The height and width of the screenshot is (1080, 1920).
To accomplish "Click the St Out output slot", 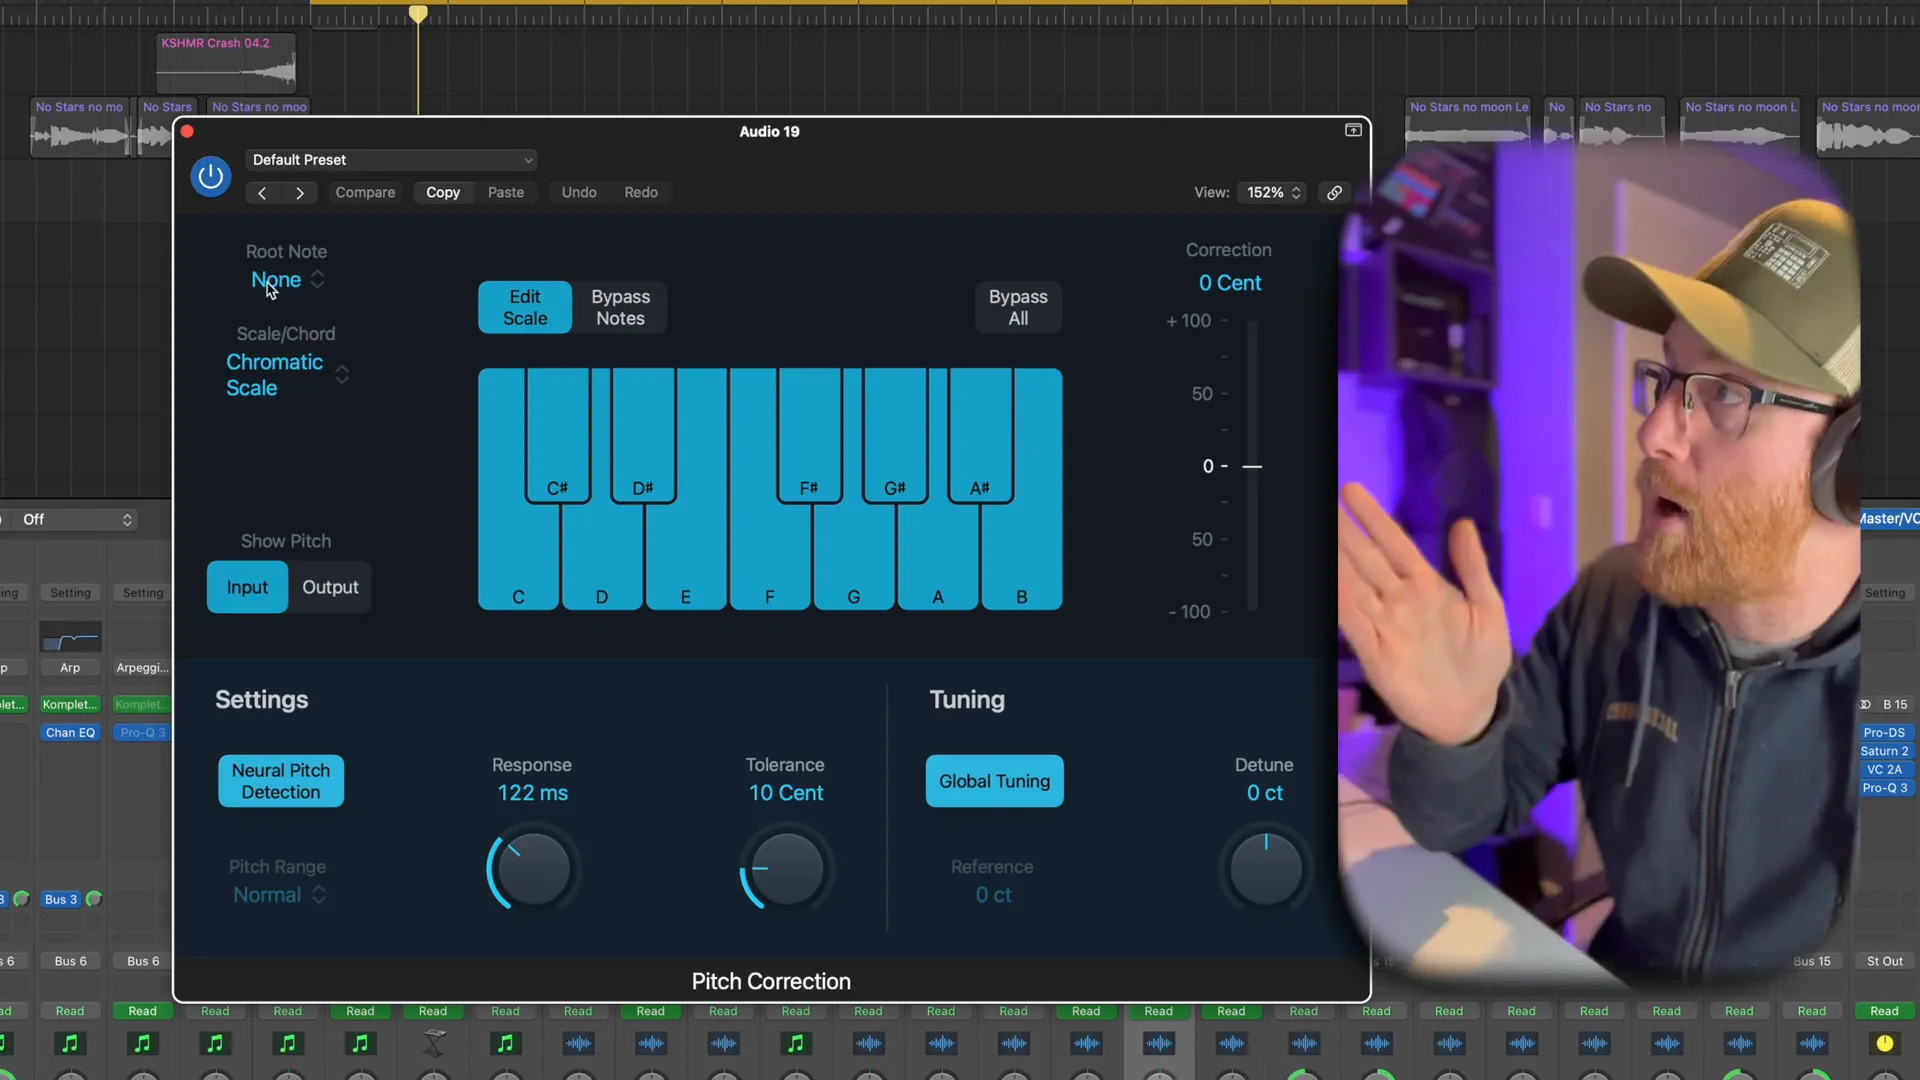I will tap(1884, 961).
